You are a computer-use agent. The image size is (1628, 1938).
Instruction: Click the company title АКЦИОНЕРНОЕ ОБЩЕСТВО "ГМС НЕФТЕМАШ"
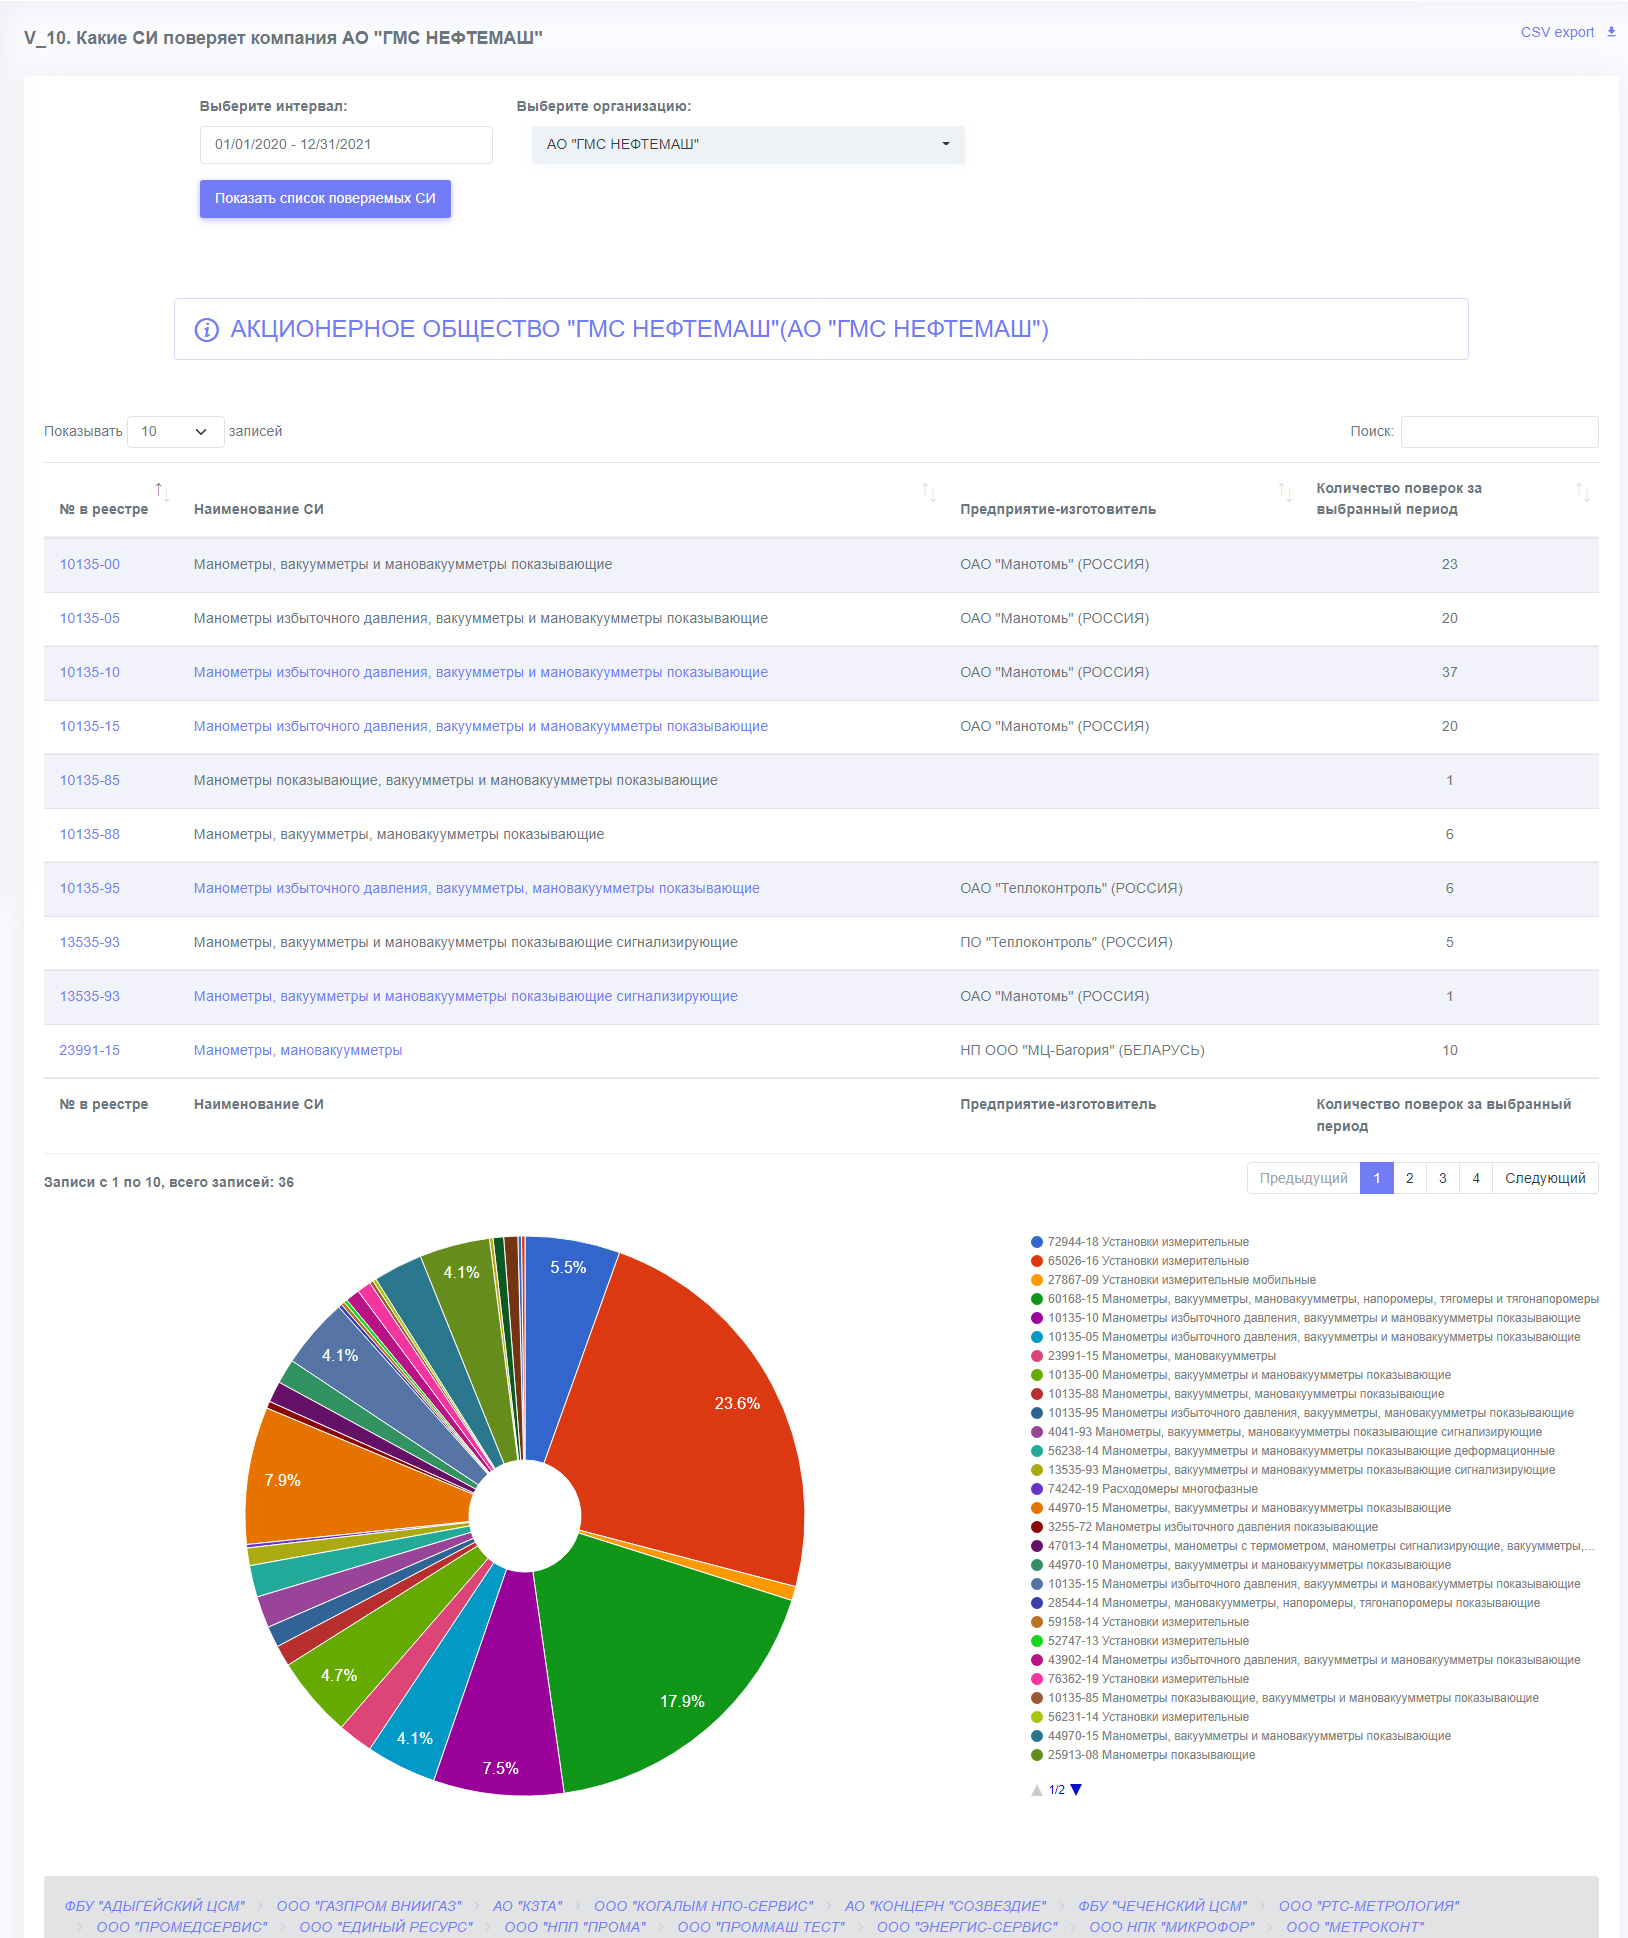click(640, 330)
